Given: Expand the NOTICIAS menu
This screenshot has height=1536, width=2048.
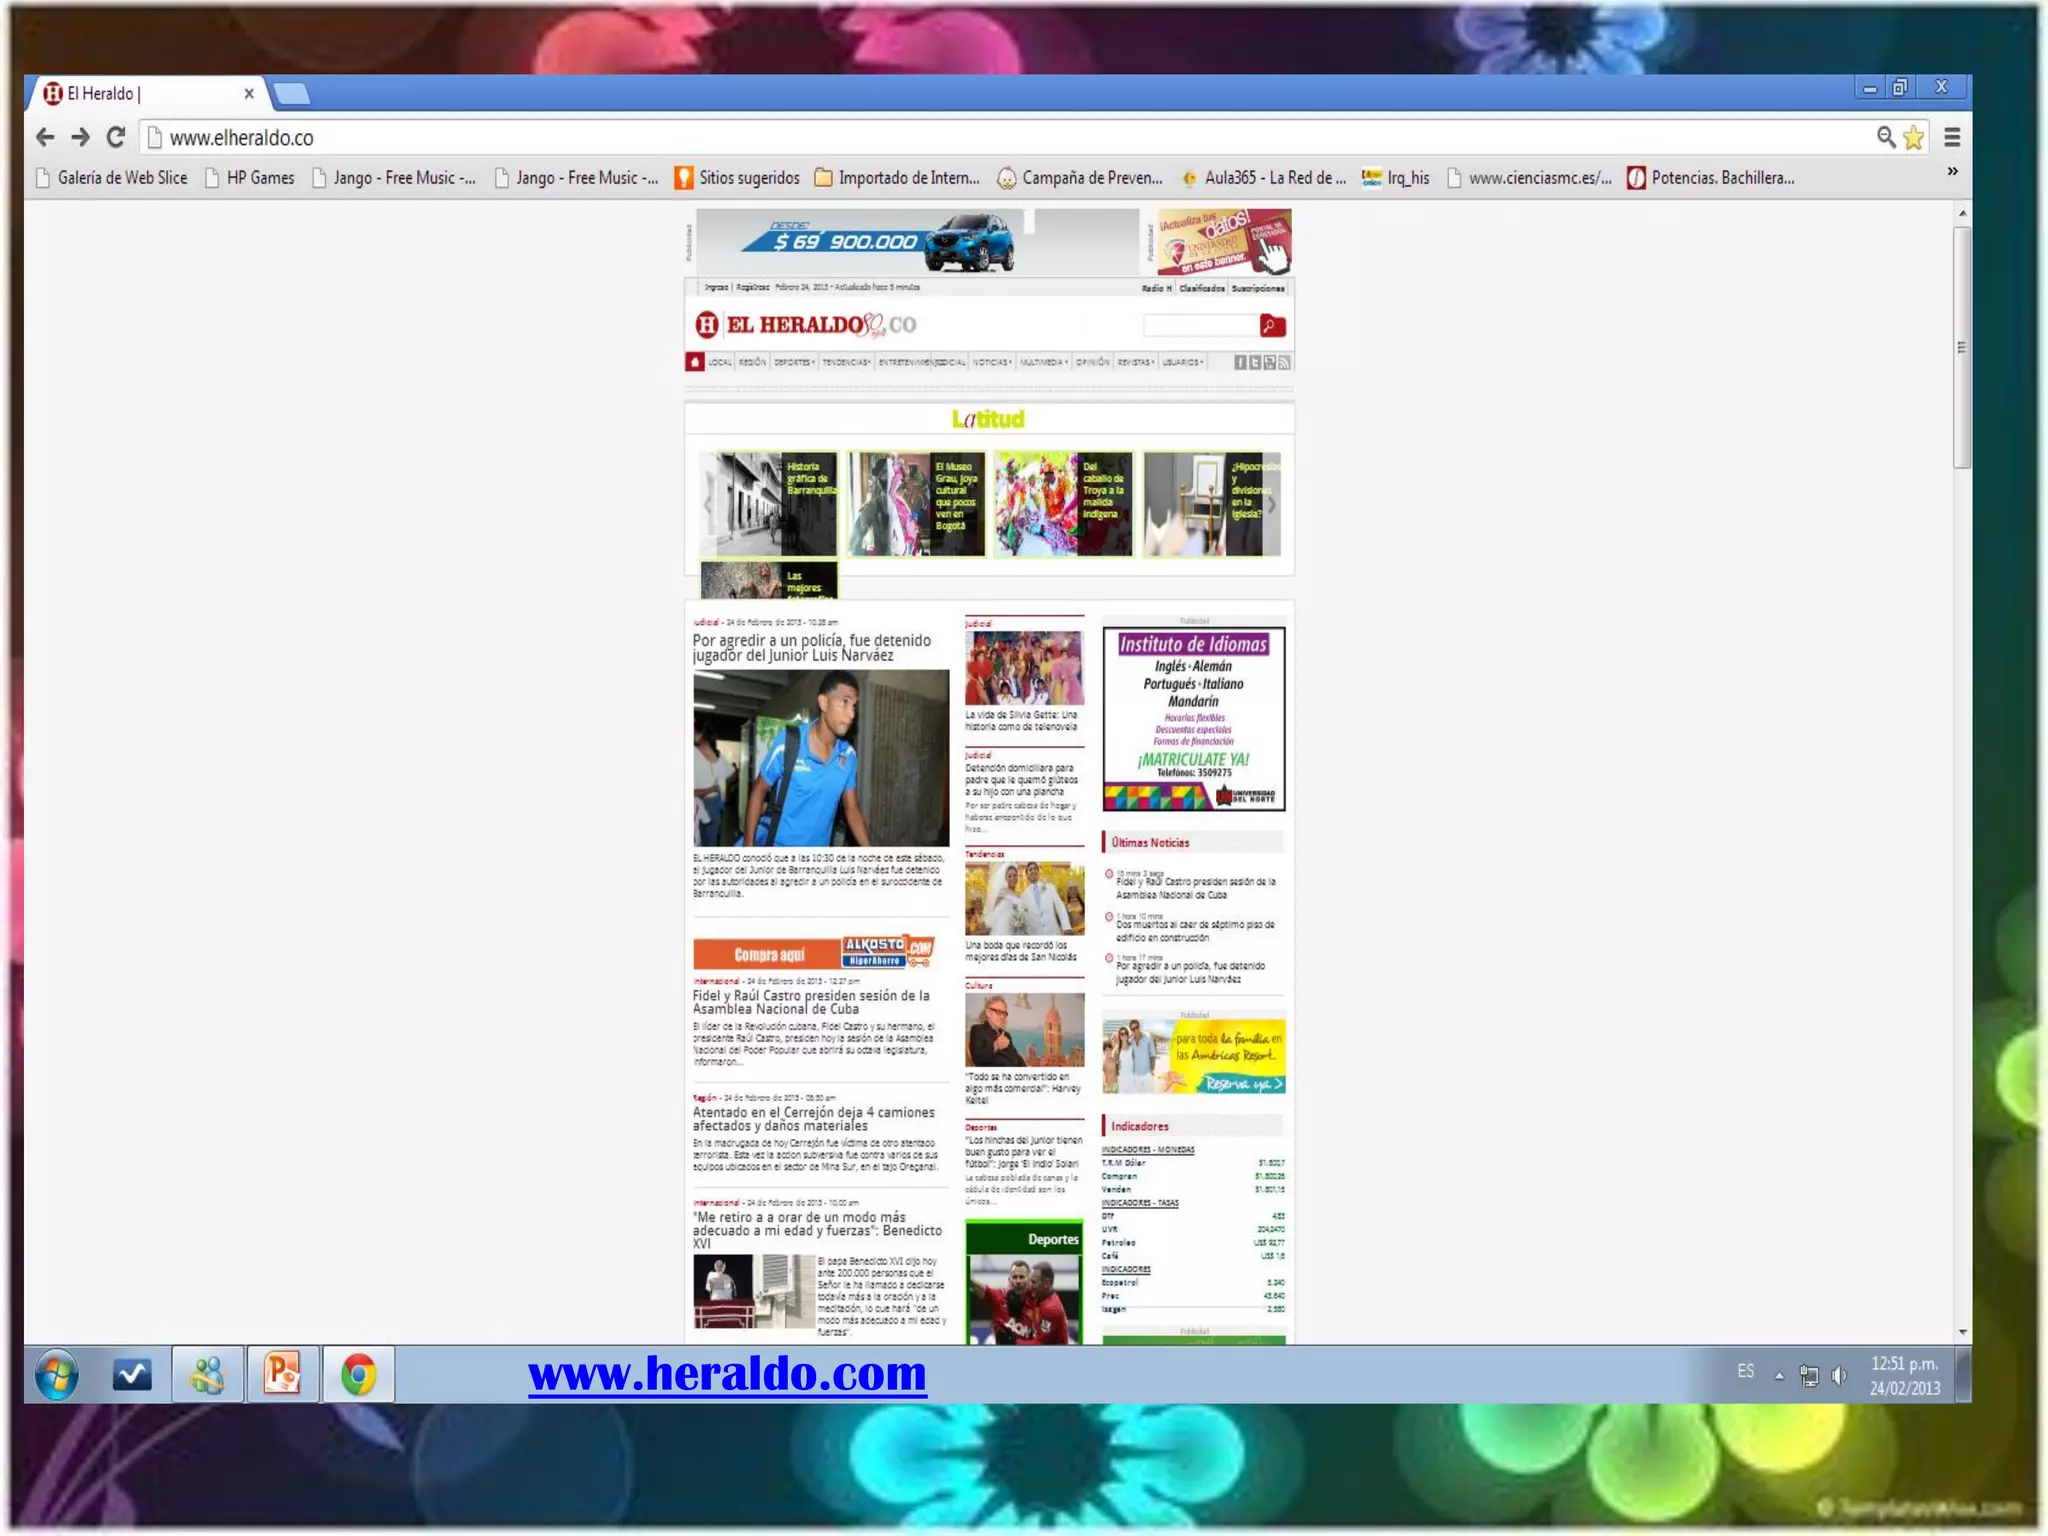Looking at the screenshot, I should tap(992, 362).
